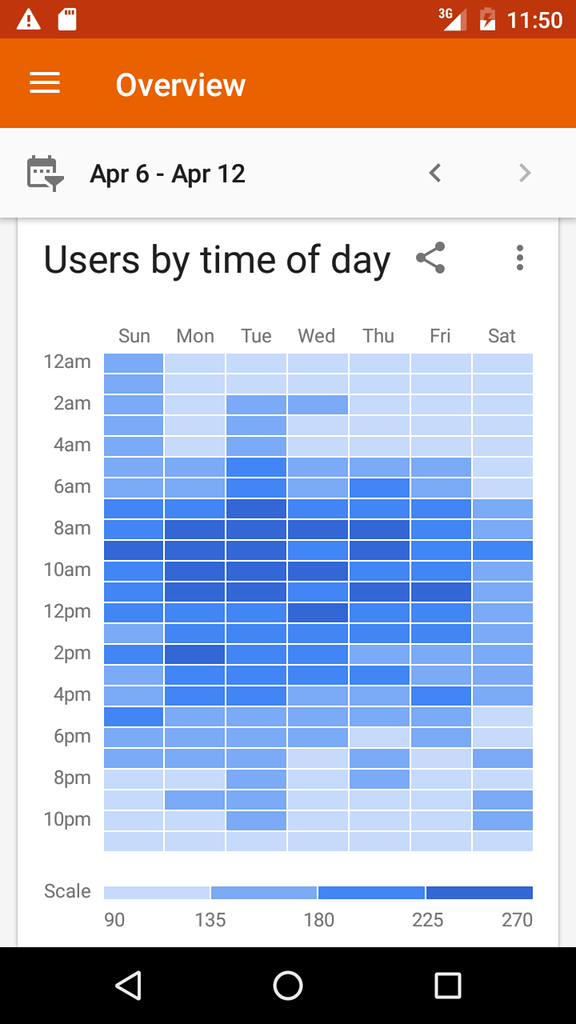Tap the Android home button
Image resolution: width=576 pixels, height=1024 pixels.
(x=288, y=985)
